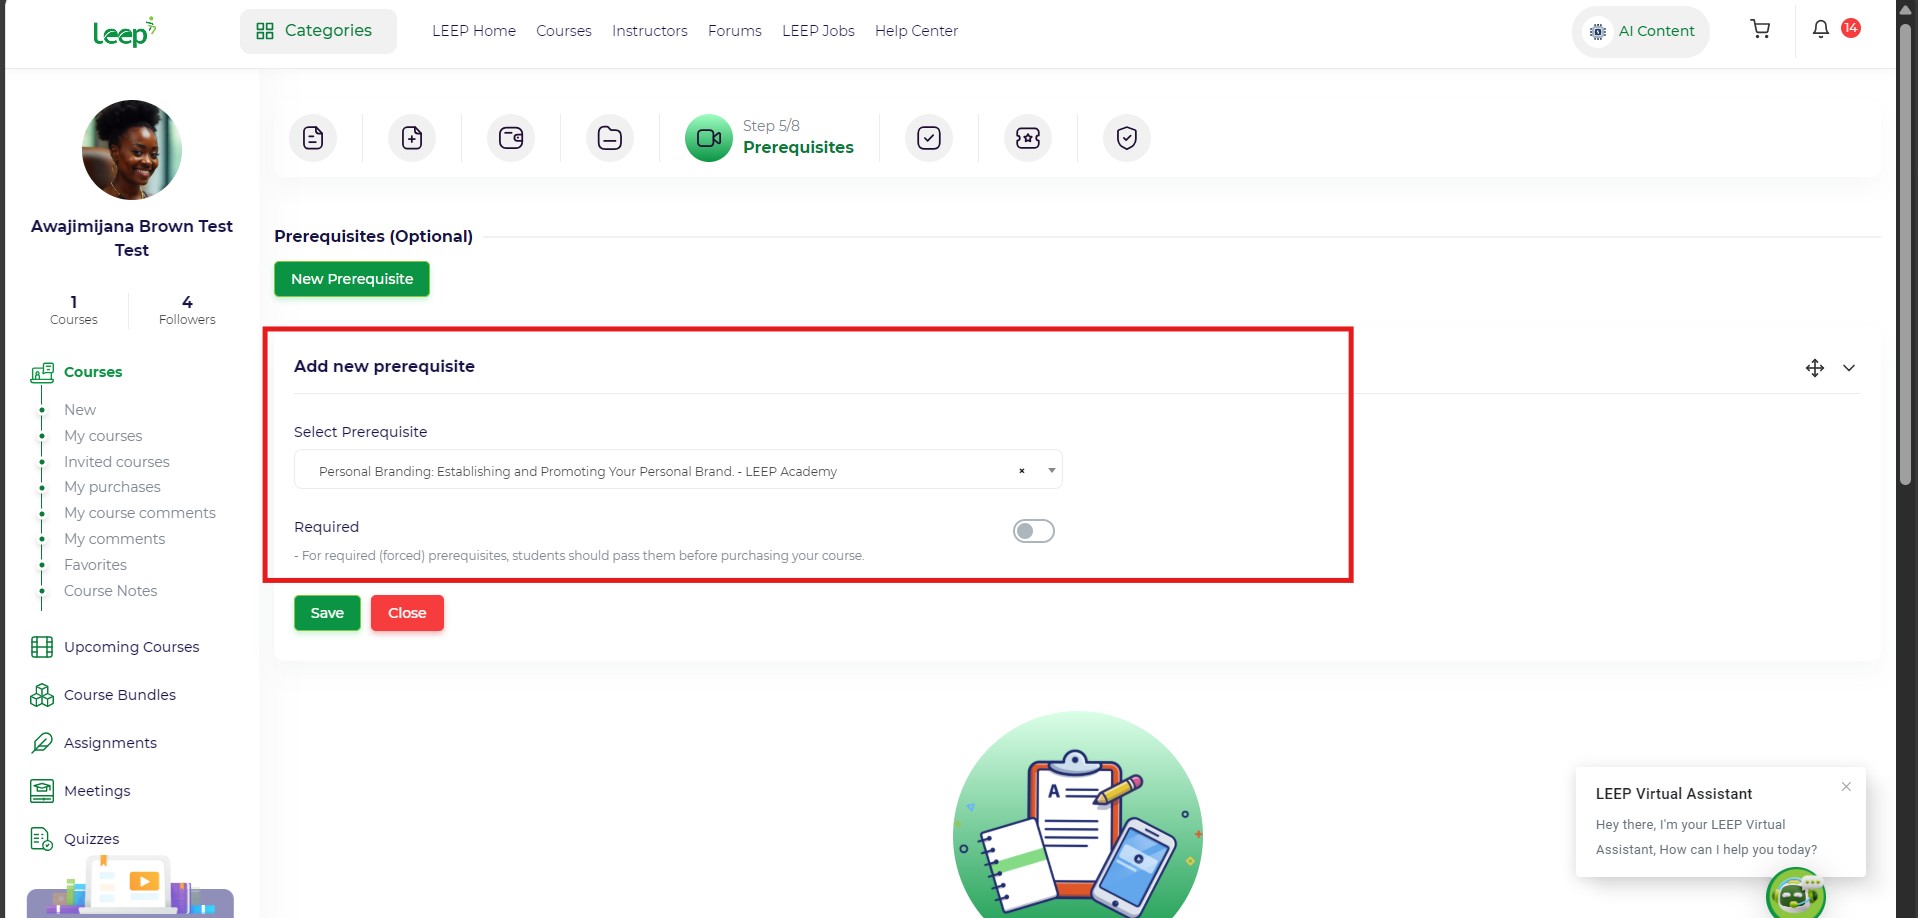The image size is (1918, 918).
Task: Click the shield checkmark final step icon
Action: (1127, 138)
